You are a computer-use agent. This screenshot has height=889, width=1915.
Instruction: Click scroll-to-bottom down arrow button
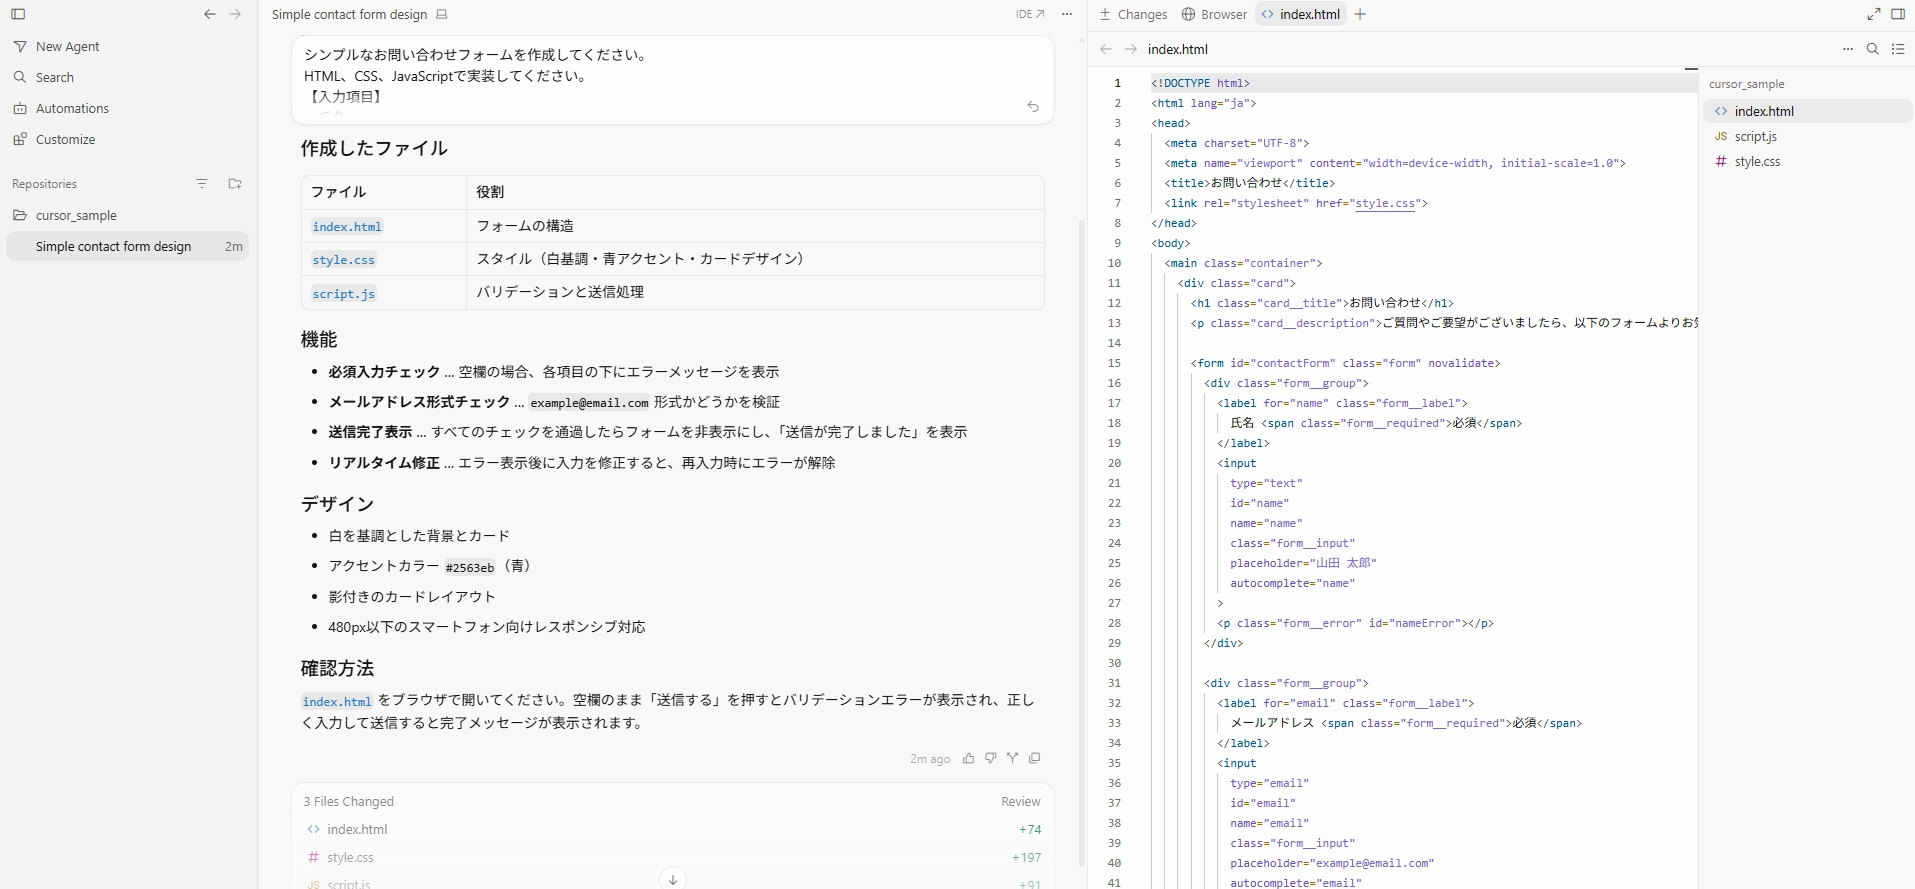[x=673, y=879]
